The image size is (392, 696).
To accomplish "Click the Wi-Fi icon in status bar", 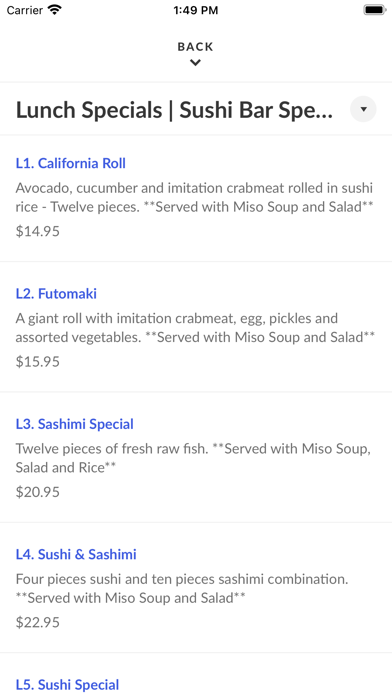I will [x=55, y=10].
